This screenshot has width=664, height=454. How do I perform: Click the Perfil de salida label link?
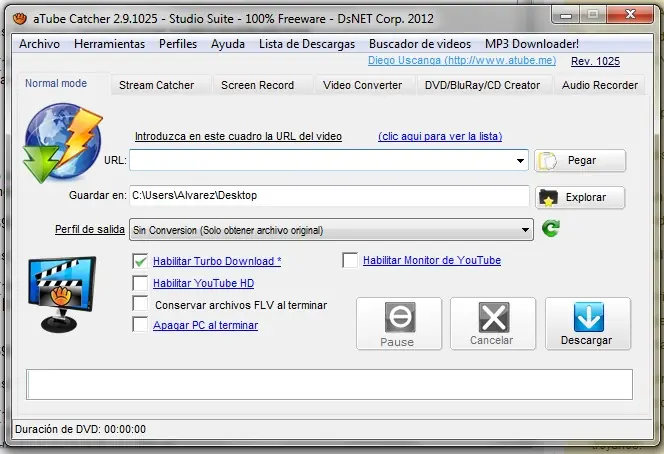click(90, 229)
